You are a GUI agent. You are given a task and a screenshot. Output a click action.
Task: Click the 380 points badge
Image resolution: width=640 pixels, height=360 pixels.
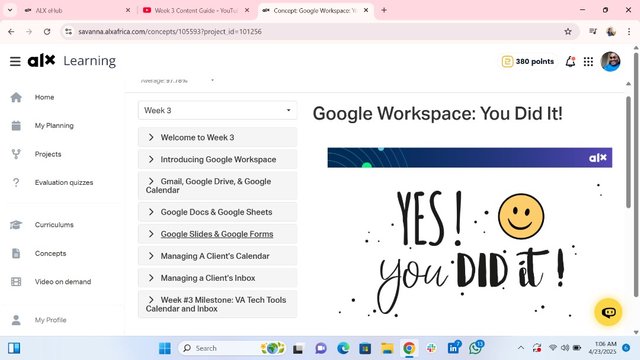[528, 62]
